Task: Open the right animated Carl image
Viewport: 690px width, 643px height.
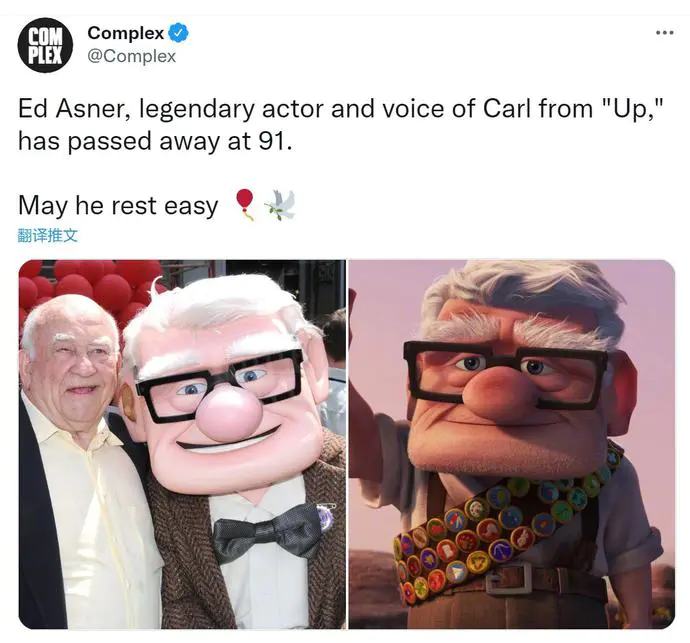Action: (x=512, y=444)
